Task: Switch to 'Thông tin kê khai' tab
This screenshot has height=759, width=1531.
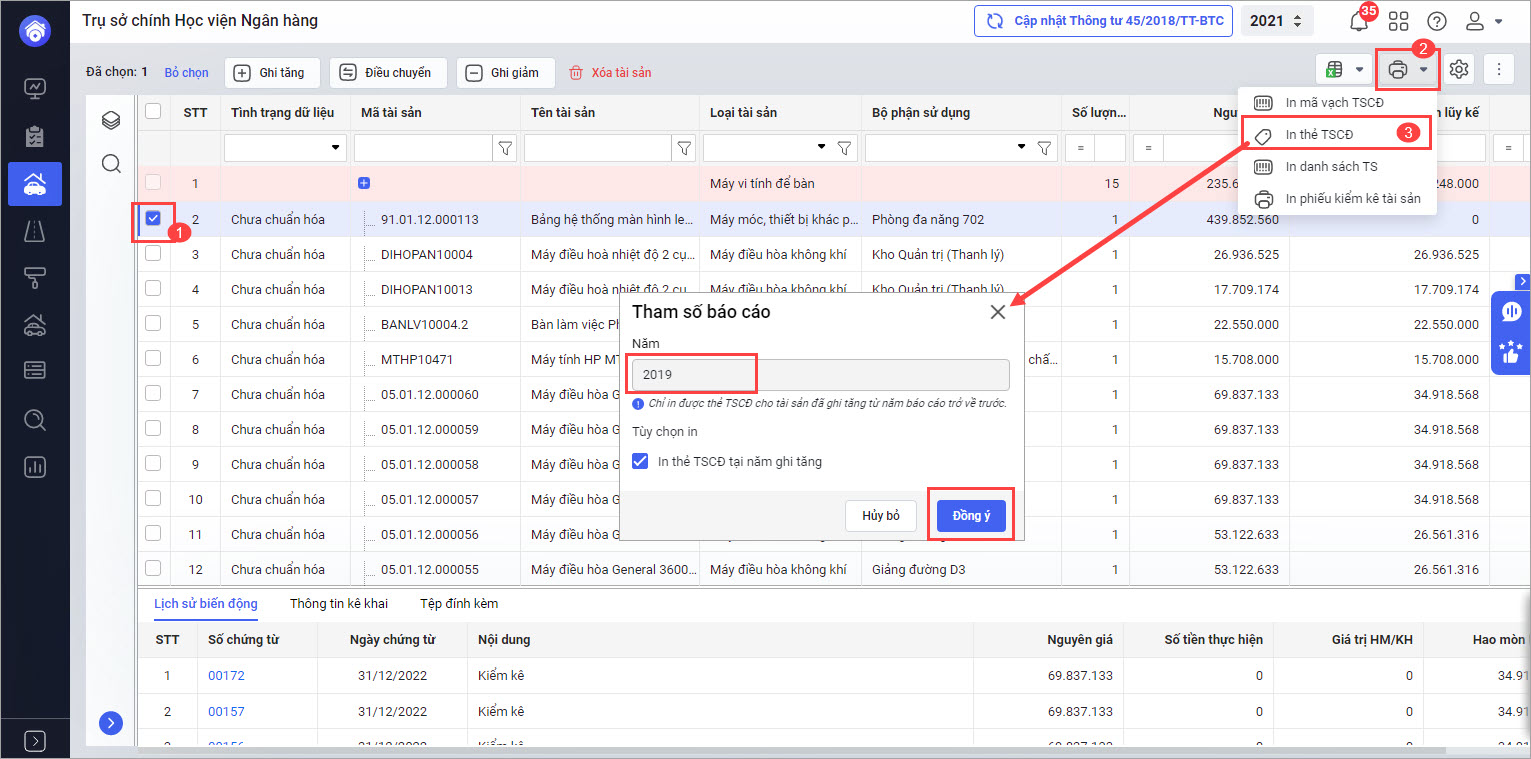Action: pos(339,603)
